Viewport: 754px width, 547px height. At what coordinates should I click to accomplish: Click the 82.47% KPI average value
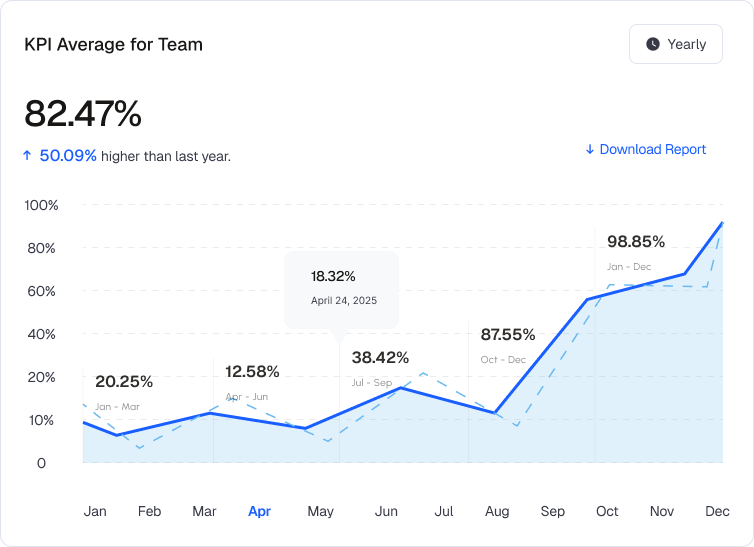click(x=83, y=114)
